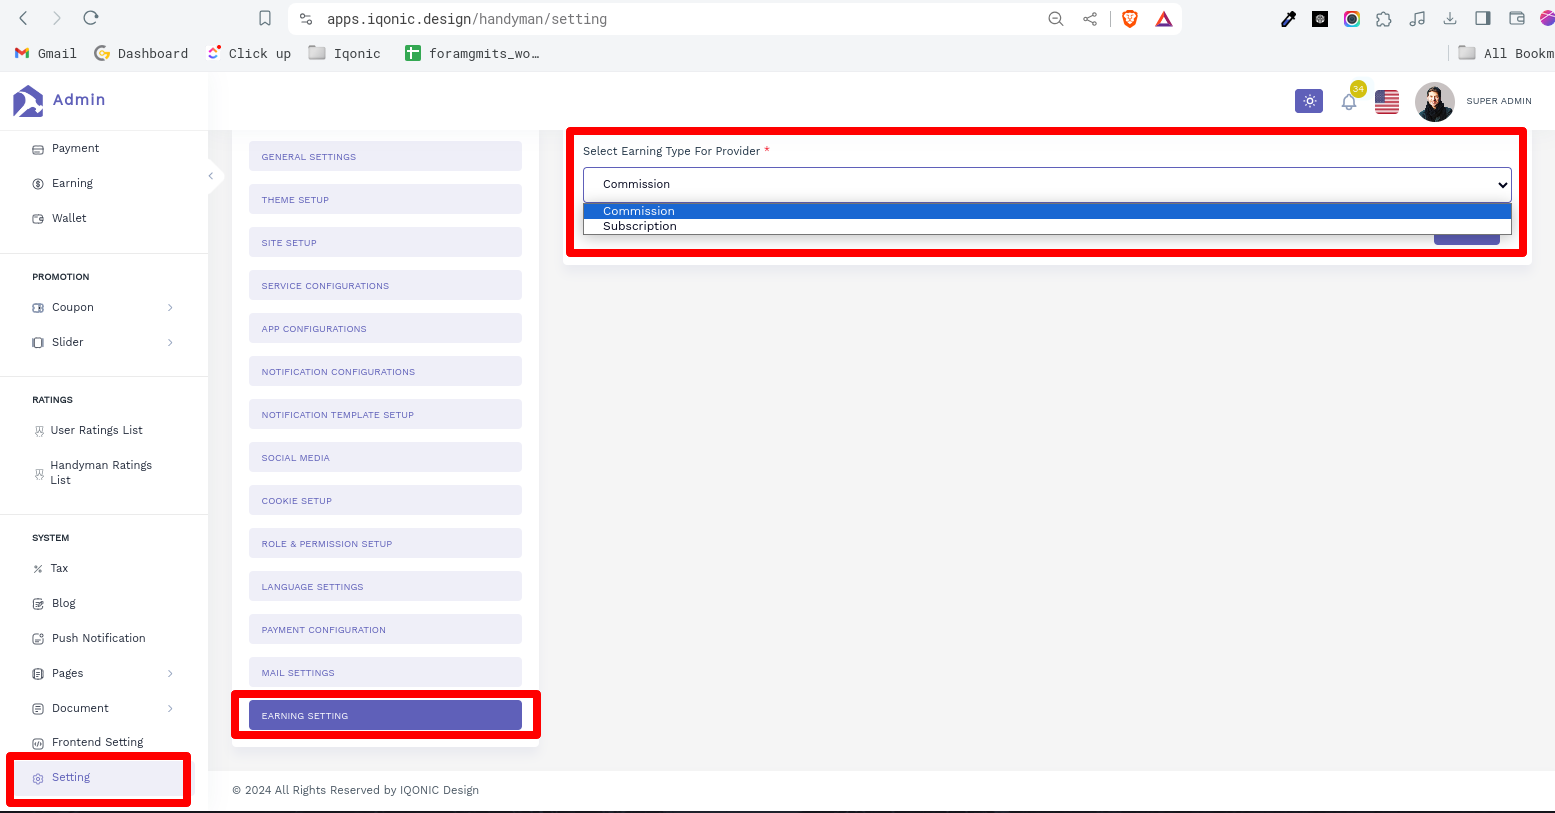Screen dimensions: 1555x813
Task: Click the Brave rewards triangle icon
Action: [x=1164, y=19]
